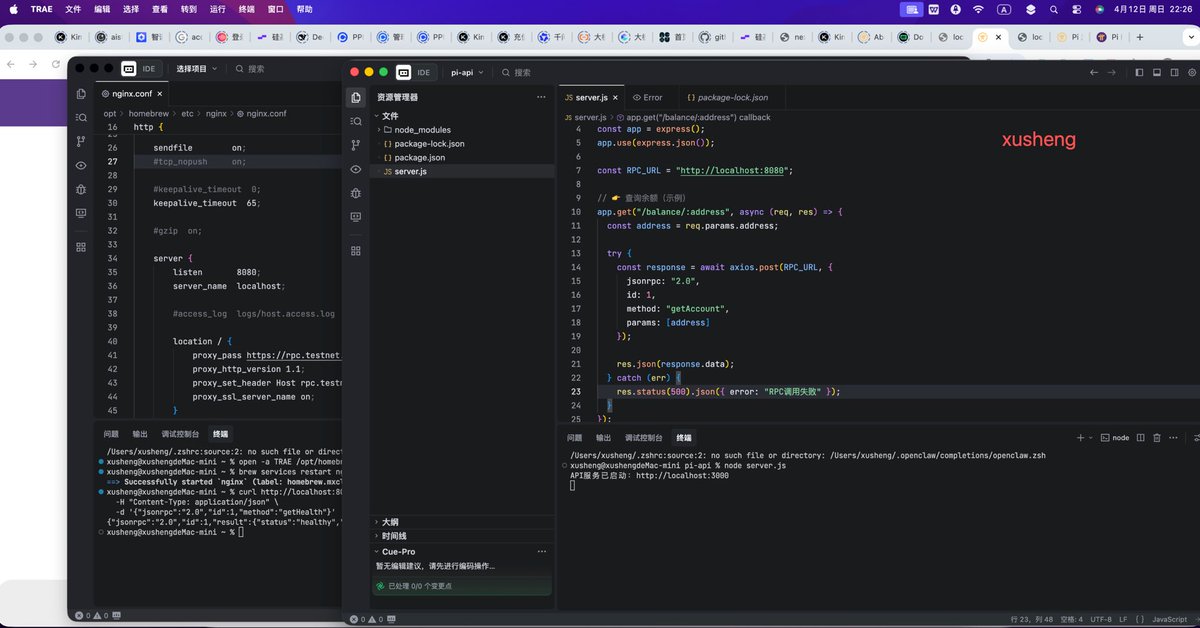Click eye icon in nginx.conf window sidebar
The image size is (1200, 628).
tap(81, 165)
